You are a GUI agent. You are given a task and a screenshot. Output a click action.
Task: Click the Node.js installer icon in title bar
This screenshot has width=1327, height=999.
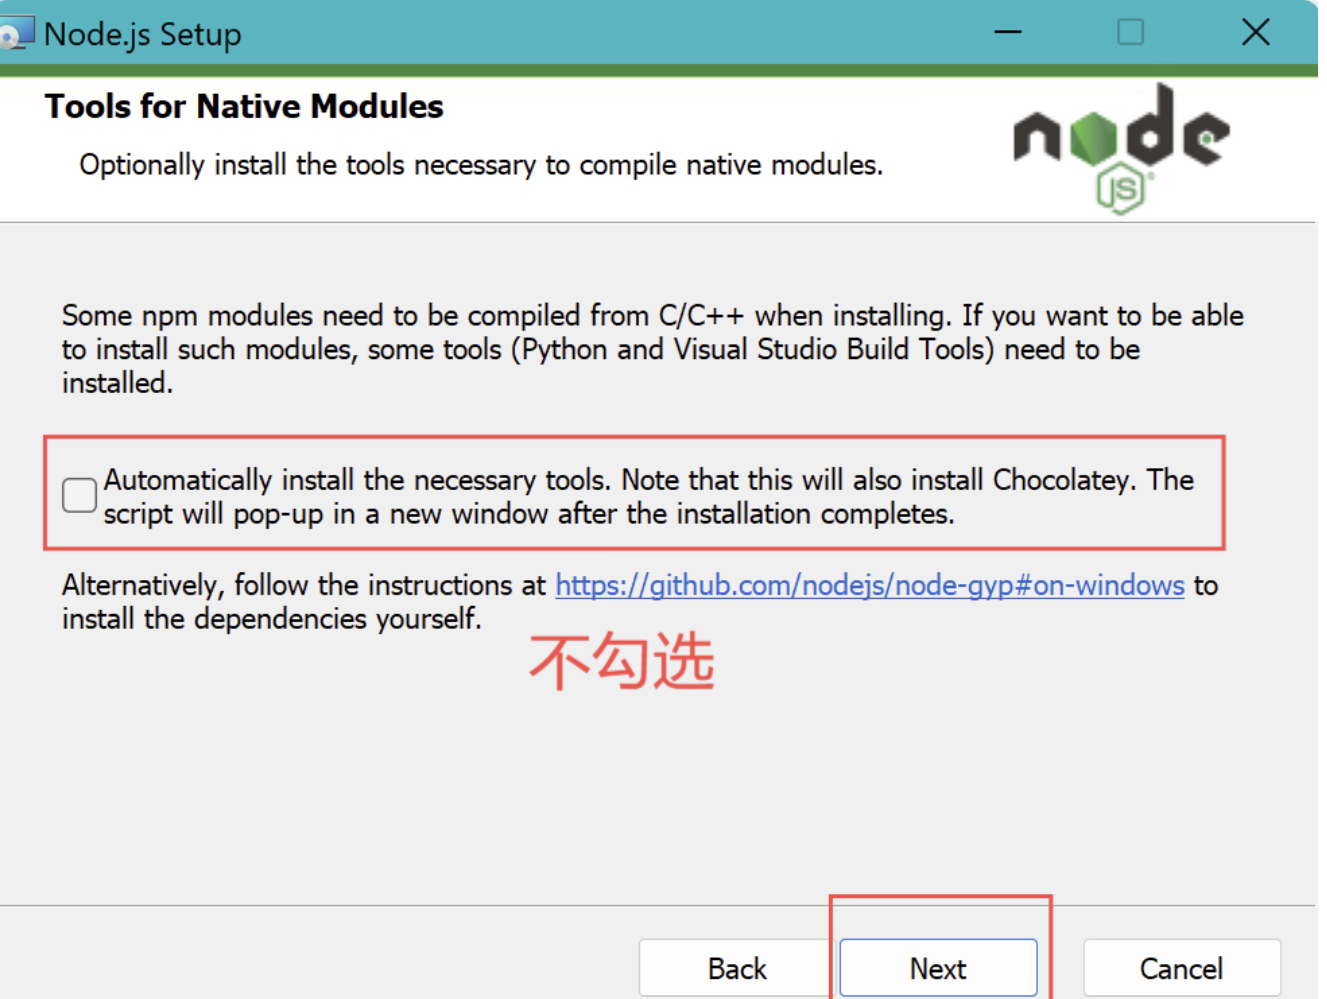(x=16, y=33)
